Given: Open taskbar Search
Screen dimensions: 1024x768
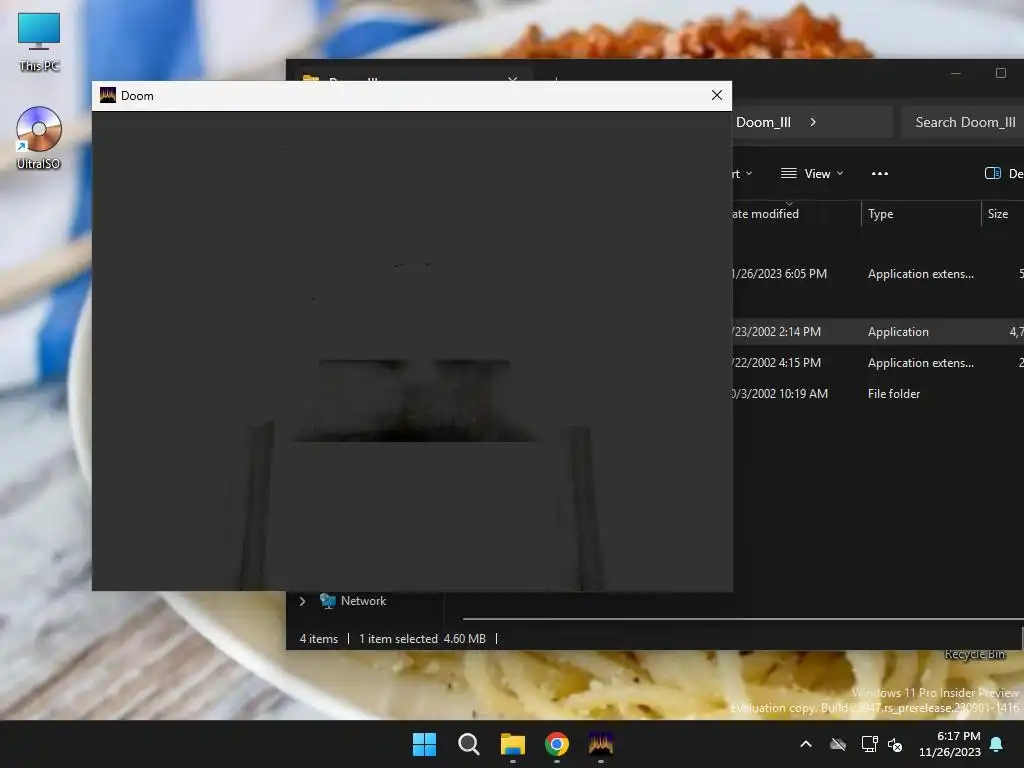Looking at the screenshot, I should [468, 744].
